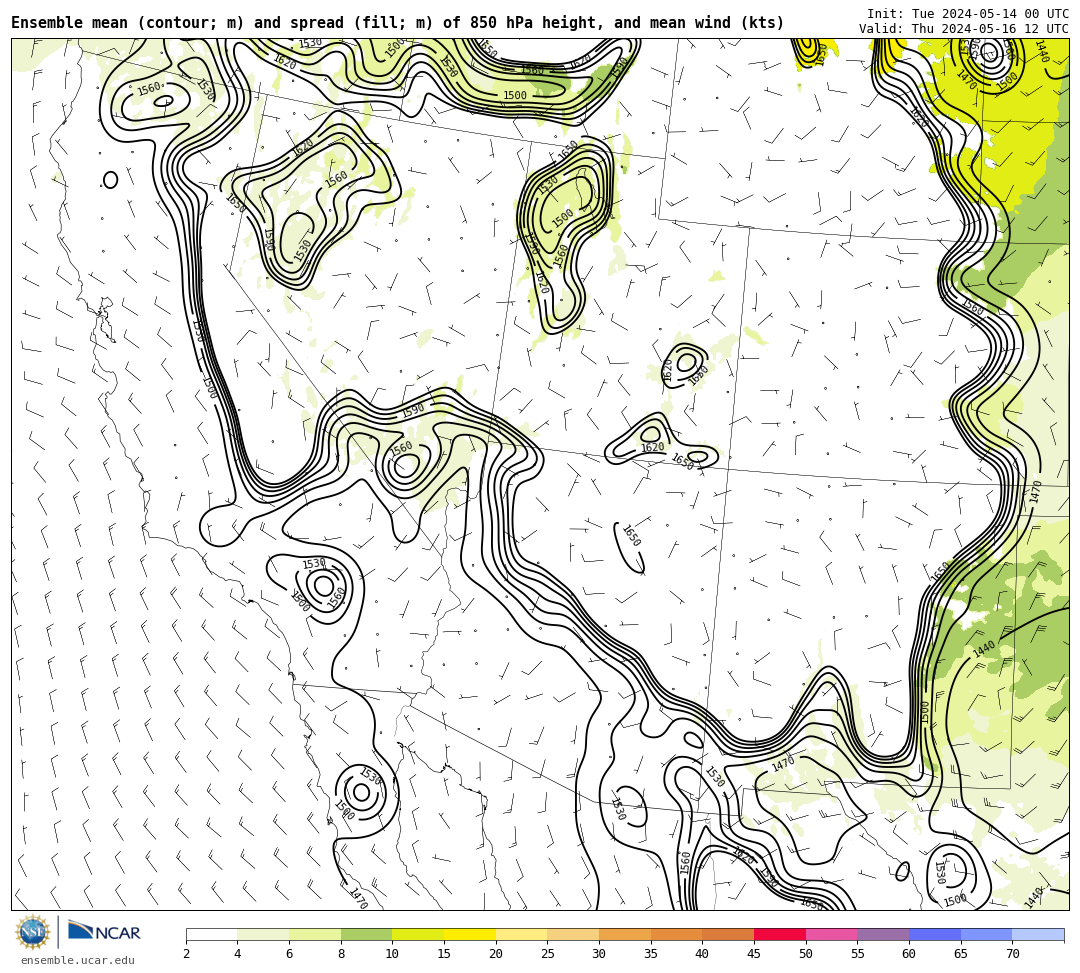The width and height of the screenshot is (1080, 973).
Task: Click the NCAR logo
Action: click(104, 932)
